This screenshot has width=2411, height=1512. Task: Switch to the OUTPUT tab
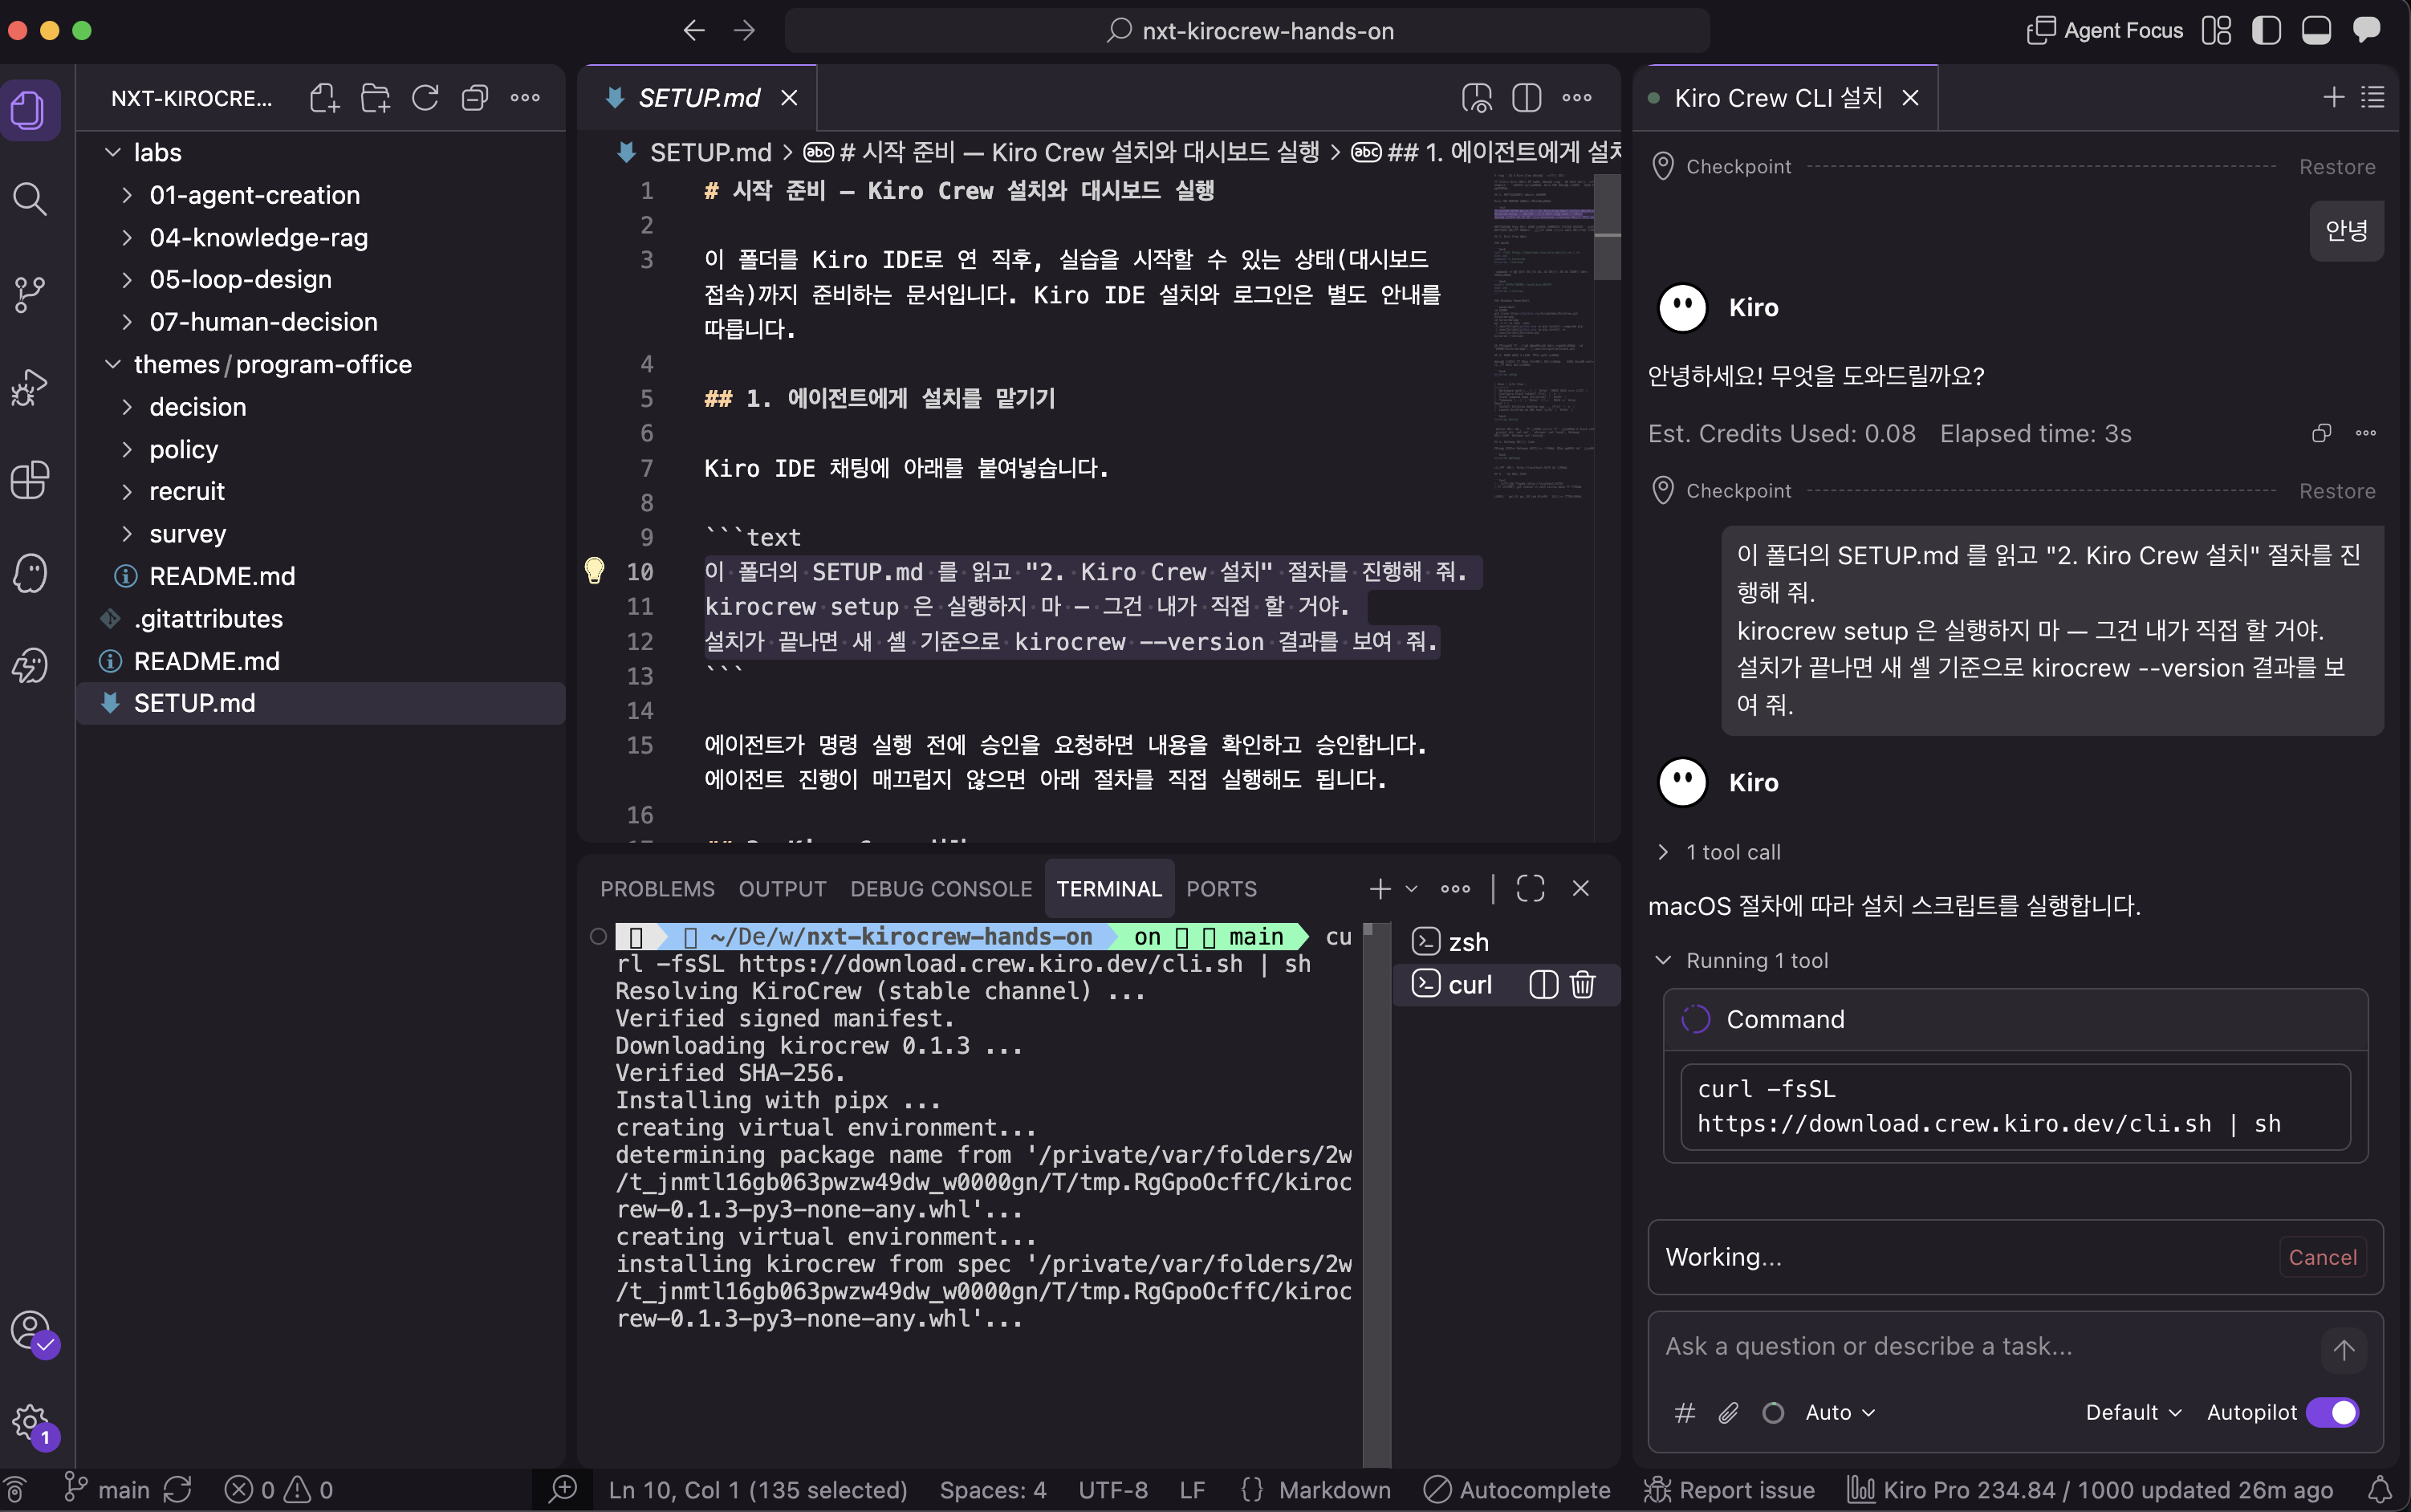coord(782,889)
